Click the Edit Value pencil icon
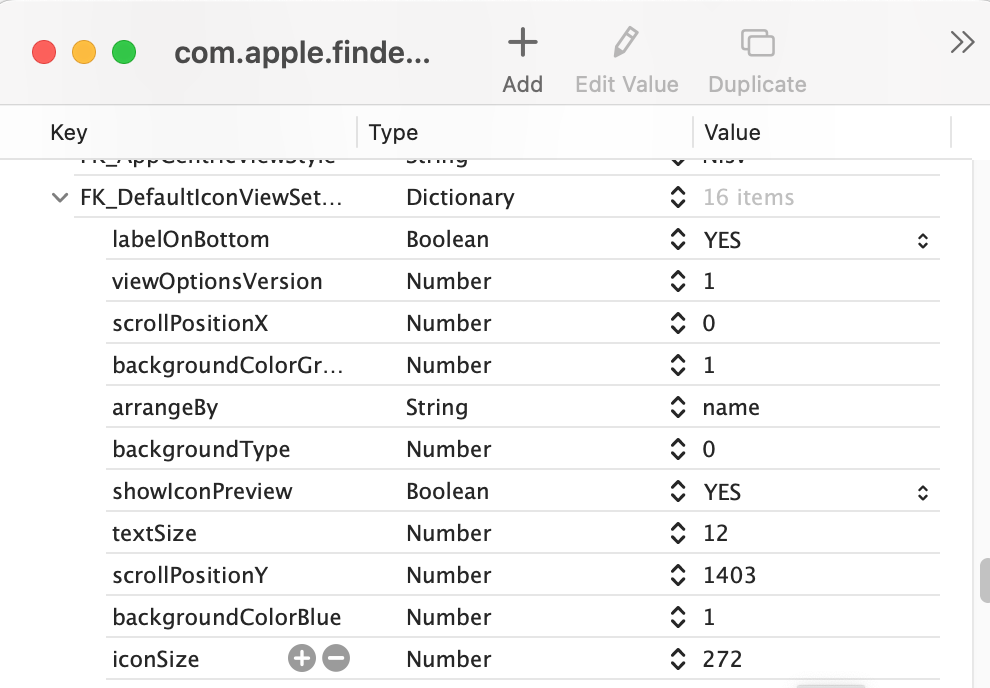Image resolution: width=990 pixels, height=688 pixels. (626, 43)
